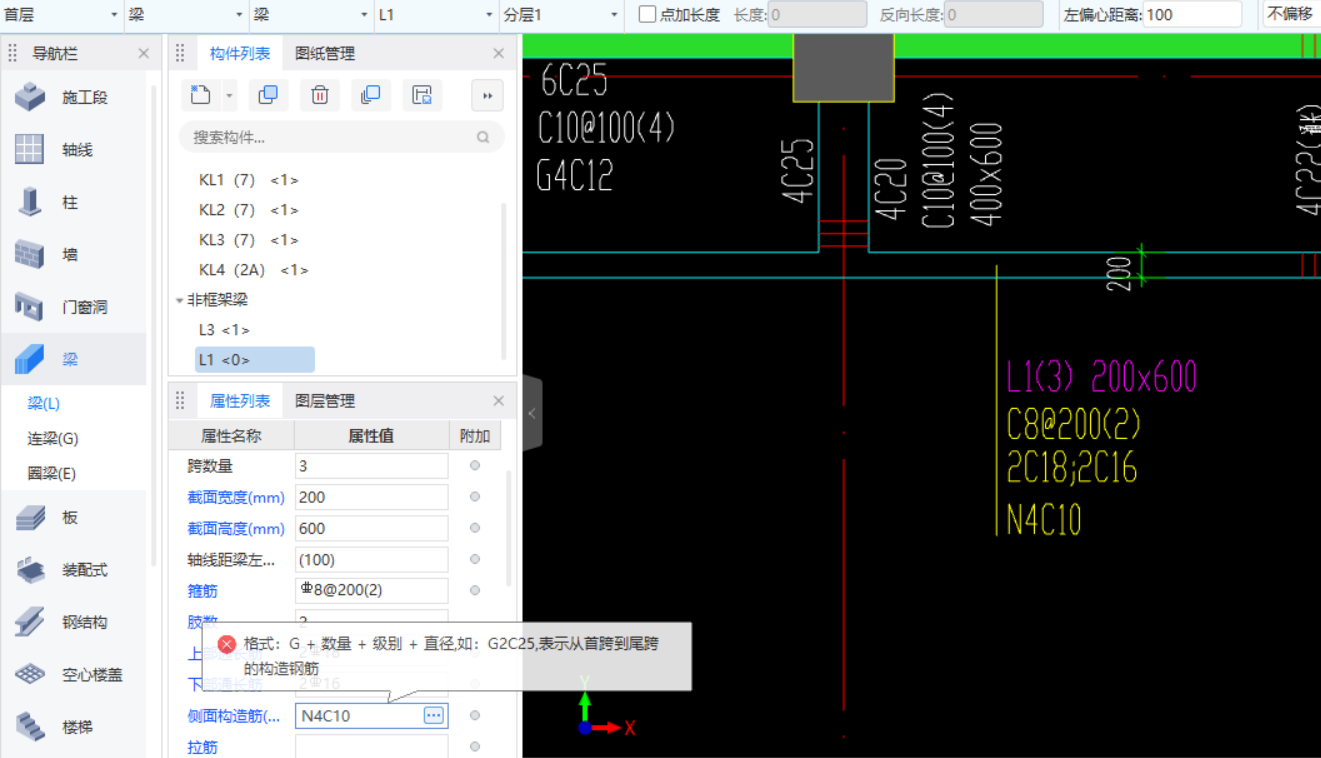Click the new component icon
1321x758 pixels.
[201, 95]
